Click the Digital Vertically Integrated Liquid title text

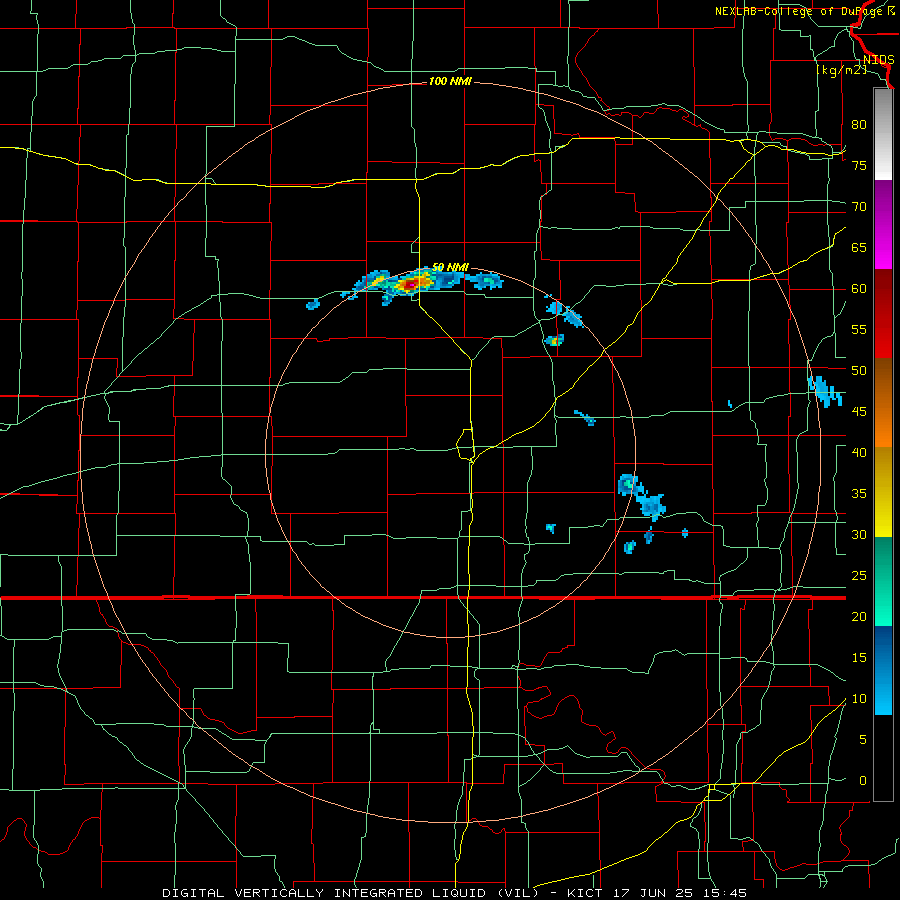pyautogui.click(x=350, y=893)
